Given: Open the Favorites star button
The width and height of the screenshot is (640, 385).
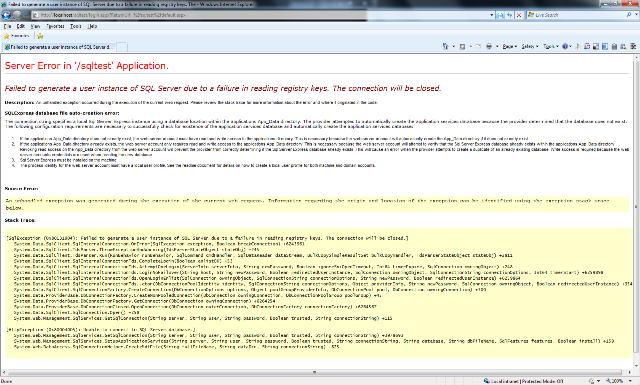Looking at the screenshot, I should click(x=17, y=36).
